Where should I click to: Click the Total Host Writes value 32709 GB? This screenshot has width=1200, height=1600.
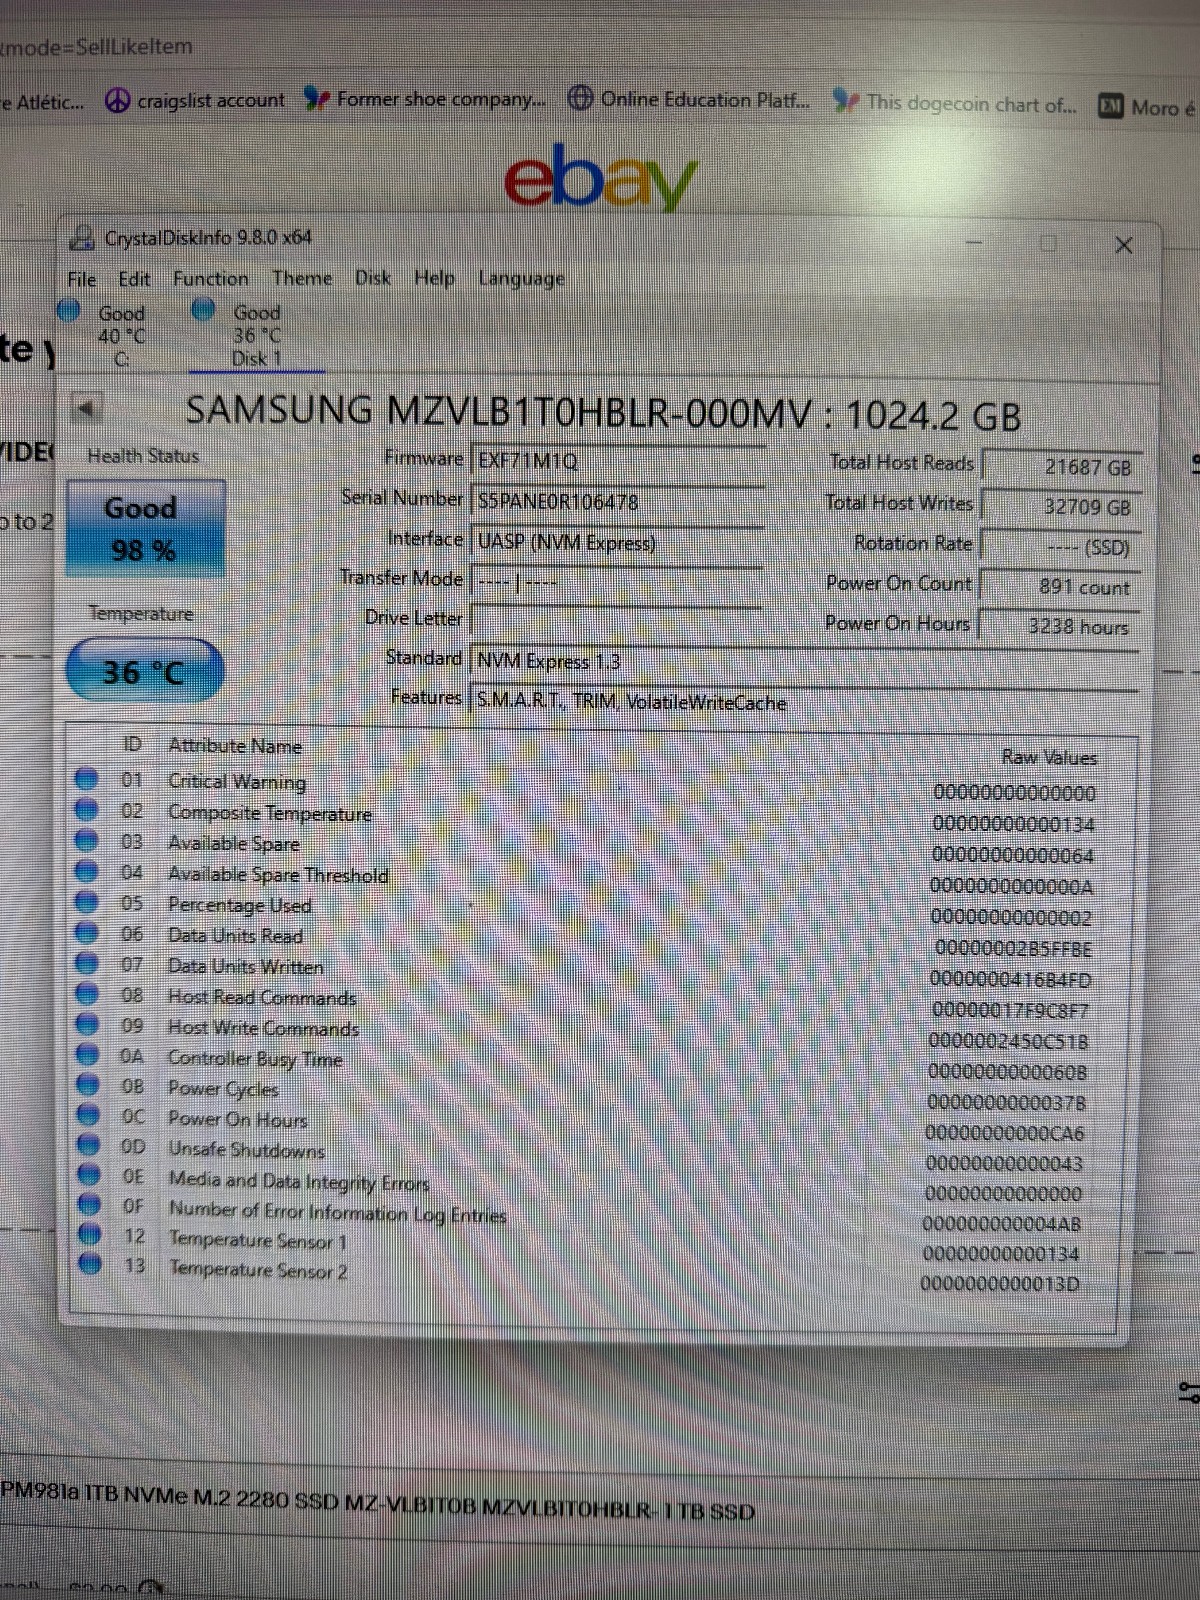tap(1062, 507)
